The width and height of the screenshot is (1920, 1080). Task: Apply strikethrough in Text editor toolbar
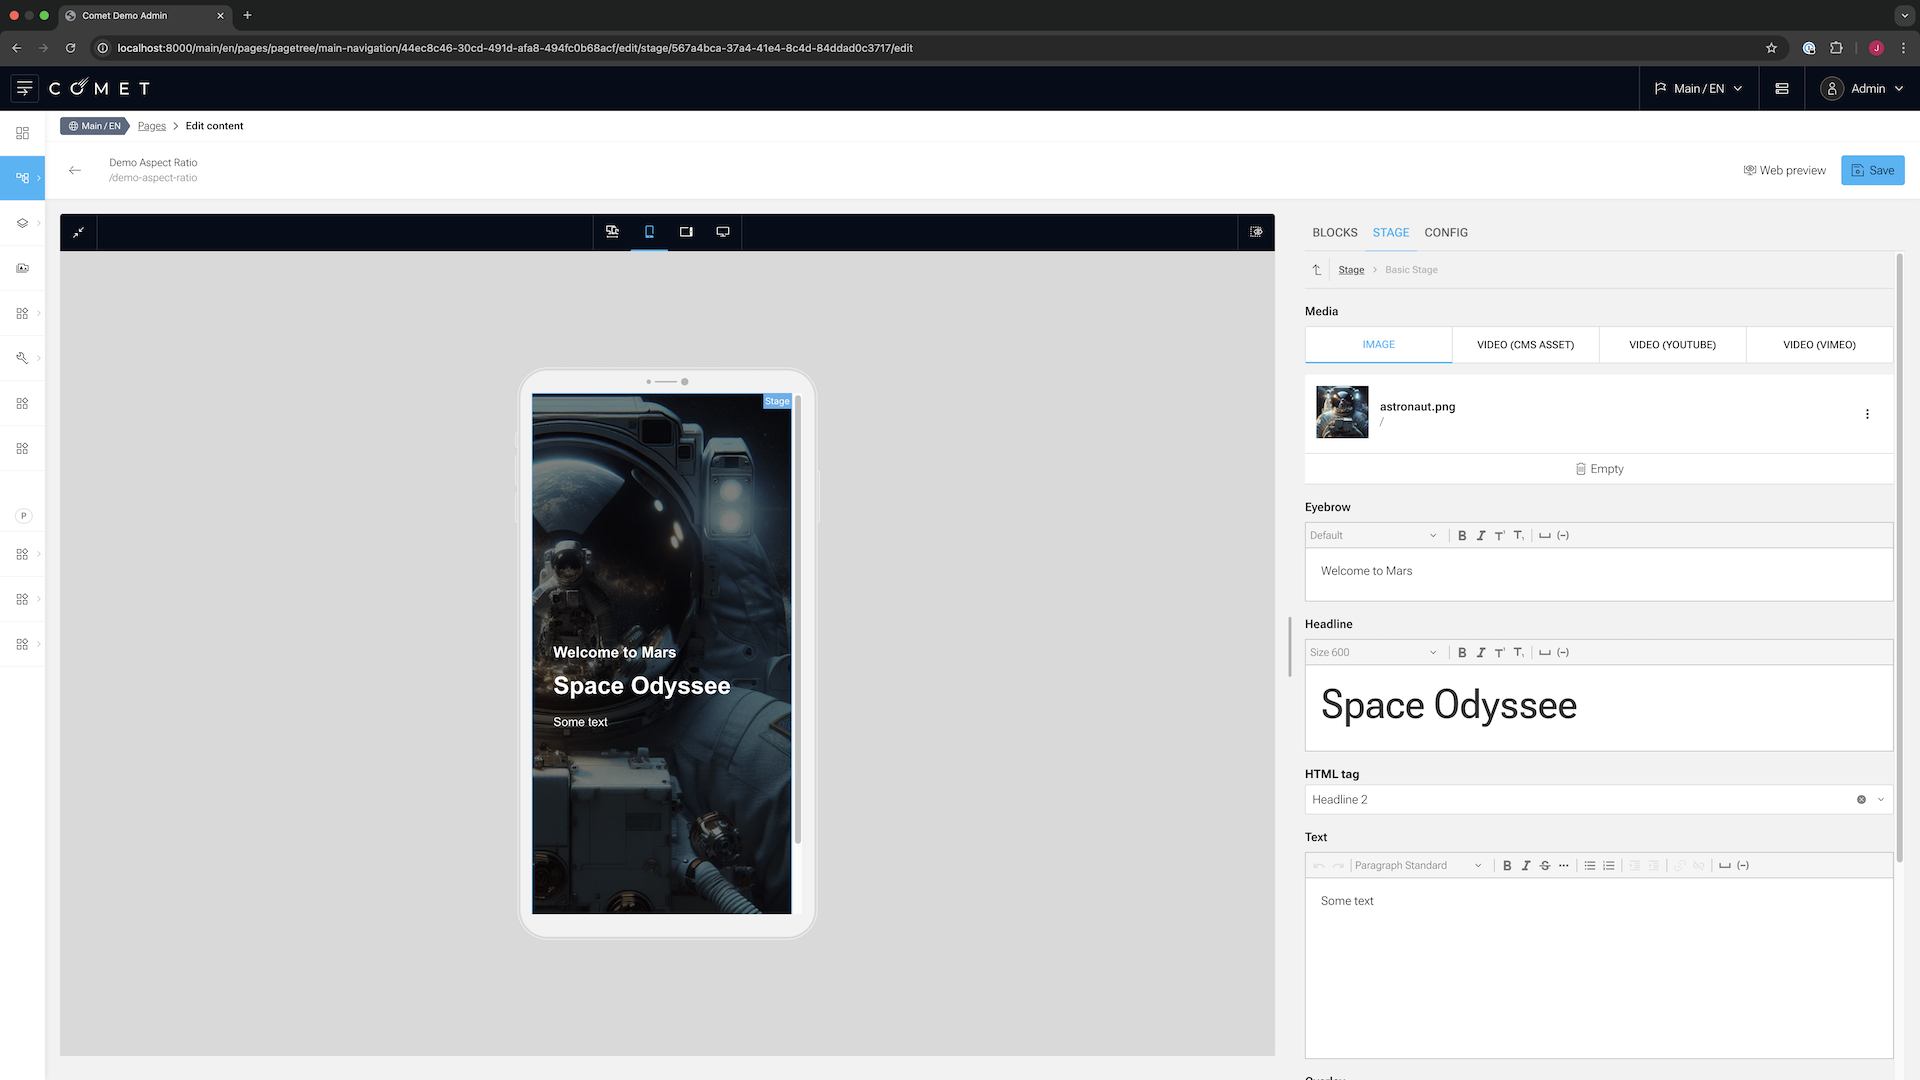(1545, 866)
